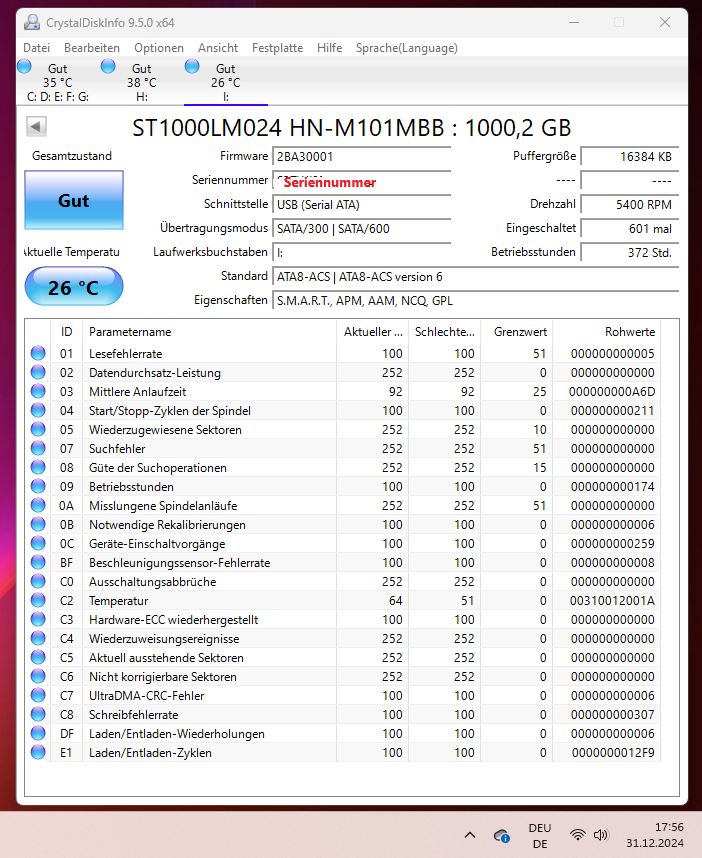Click the Firmware field 2BA30001

tap(362, 156)
